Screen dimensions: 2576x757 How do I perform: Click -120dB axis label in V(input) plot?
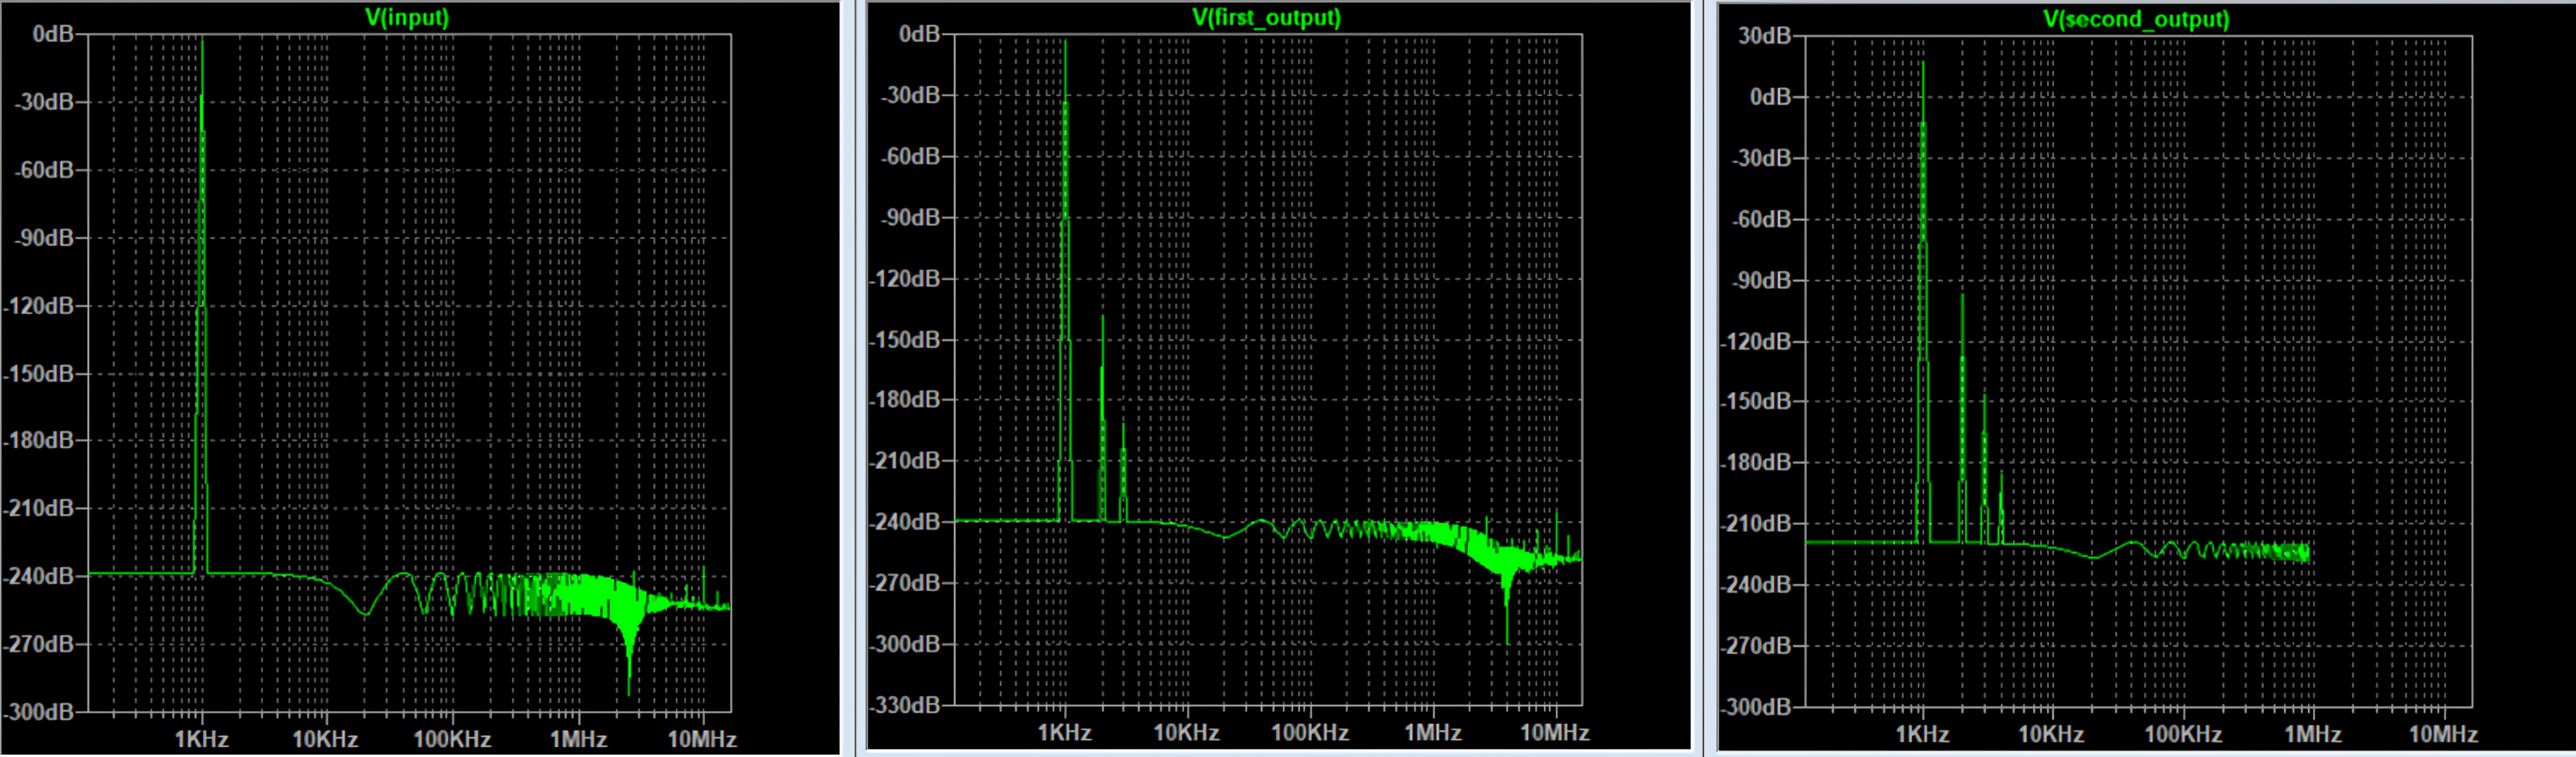[39, 306]
